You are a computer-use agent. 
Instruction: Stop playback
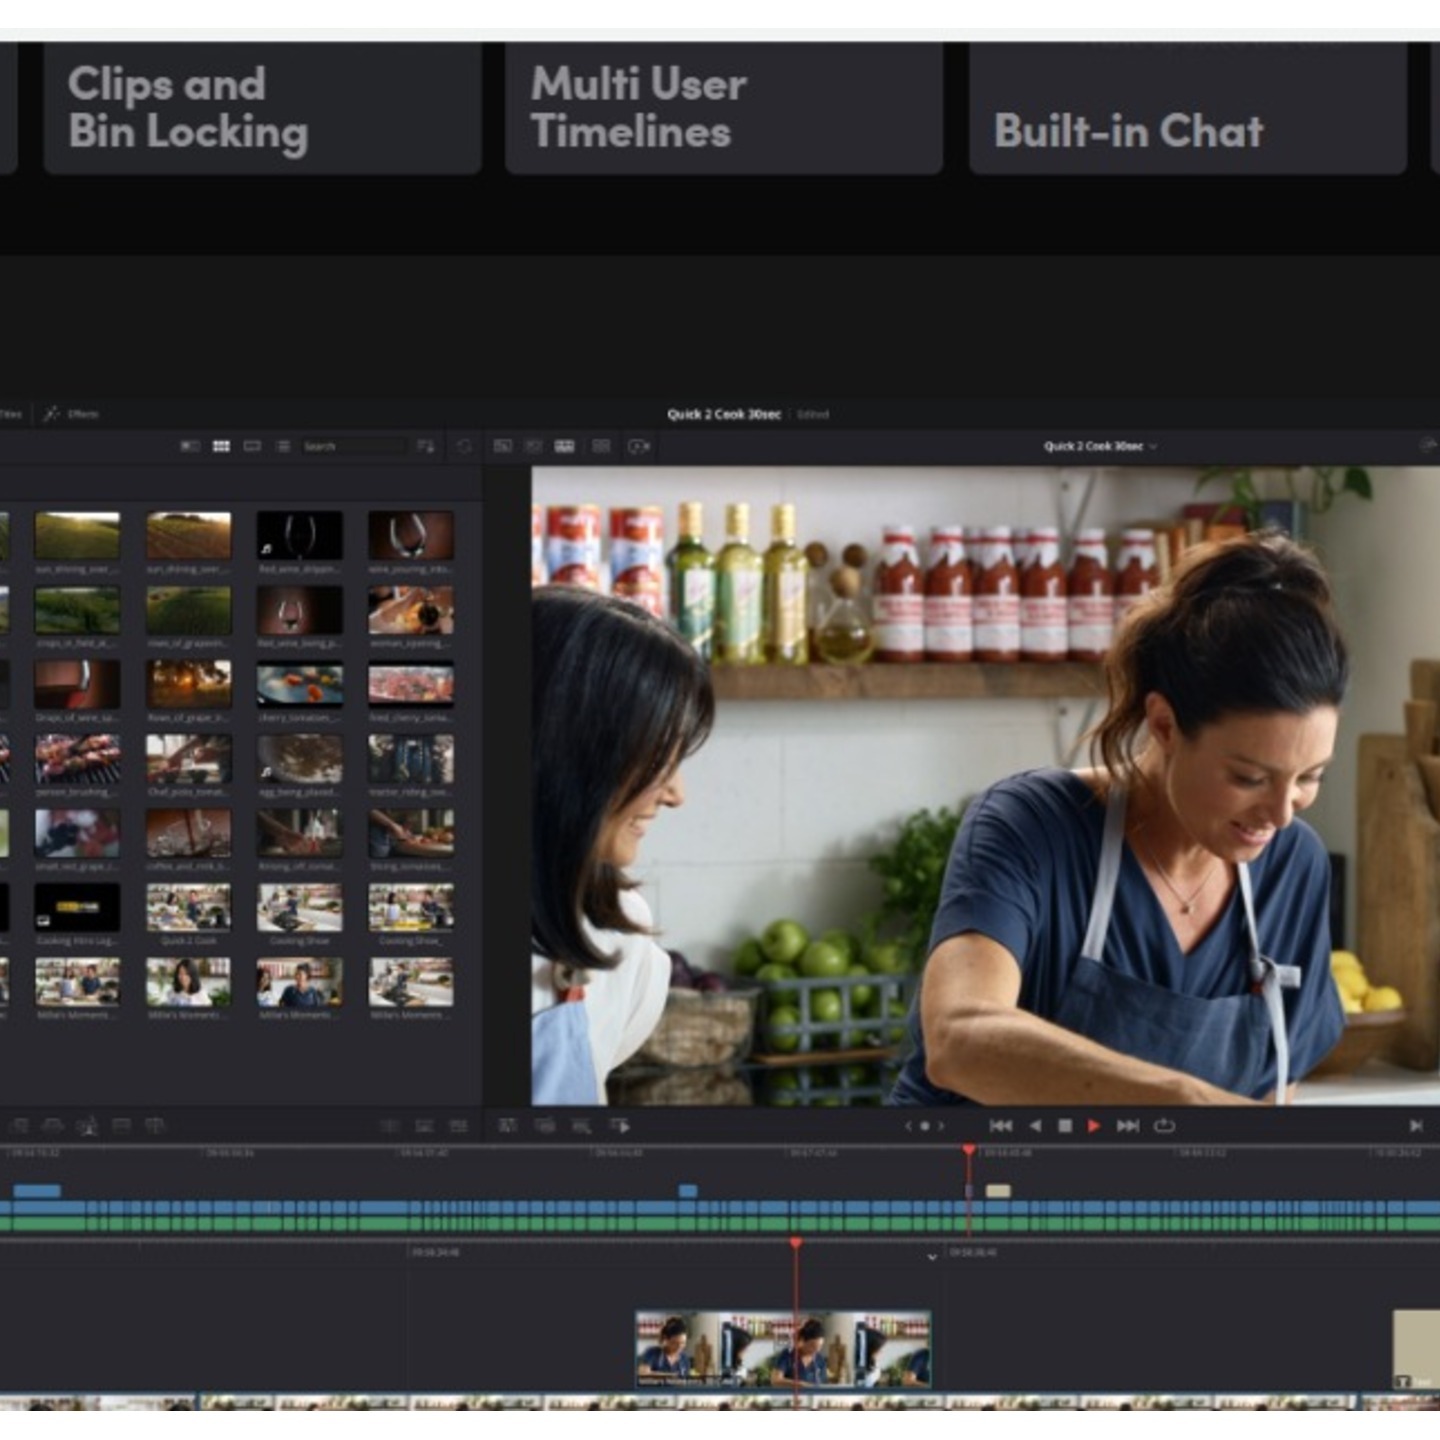click(x=1065, y=1126)
